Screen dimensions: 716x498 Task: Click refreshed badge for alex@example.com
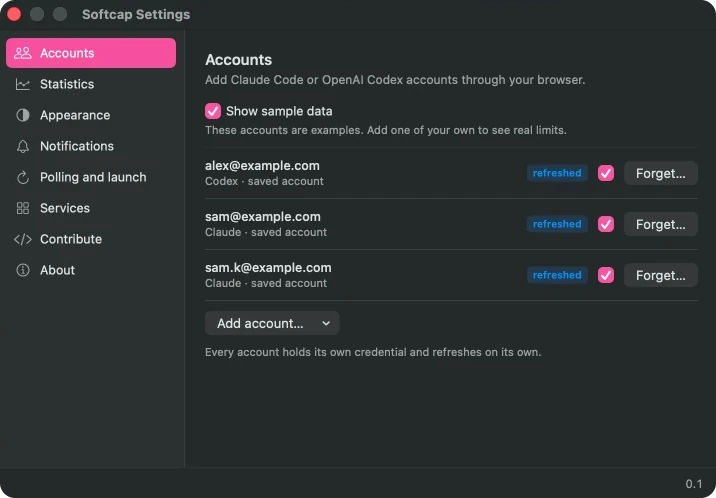[x=557, y=173]
